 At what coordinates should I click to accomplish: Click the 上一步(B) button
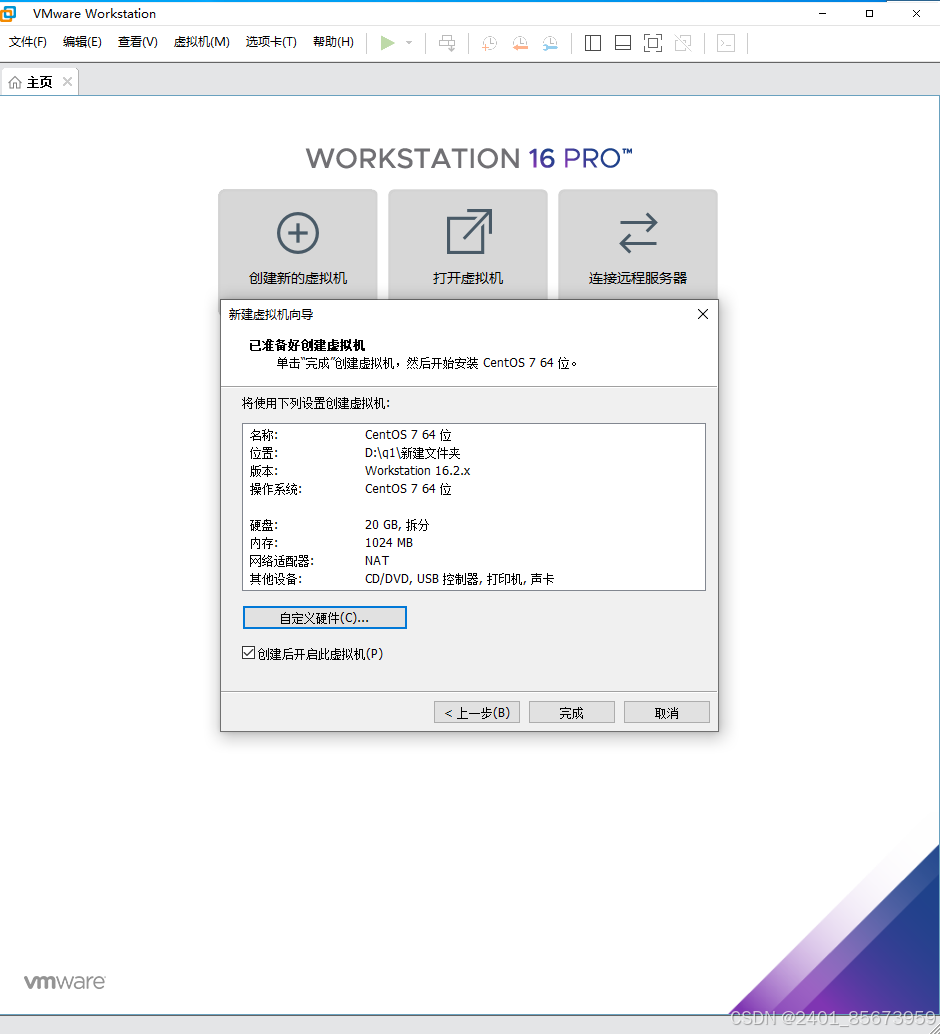point(477,712)
